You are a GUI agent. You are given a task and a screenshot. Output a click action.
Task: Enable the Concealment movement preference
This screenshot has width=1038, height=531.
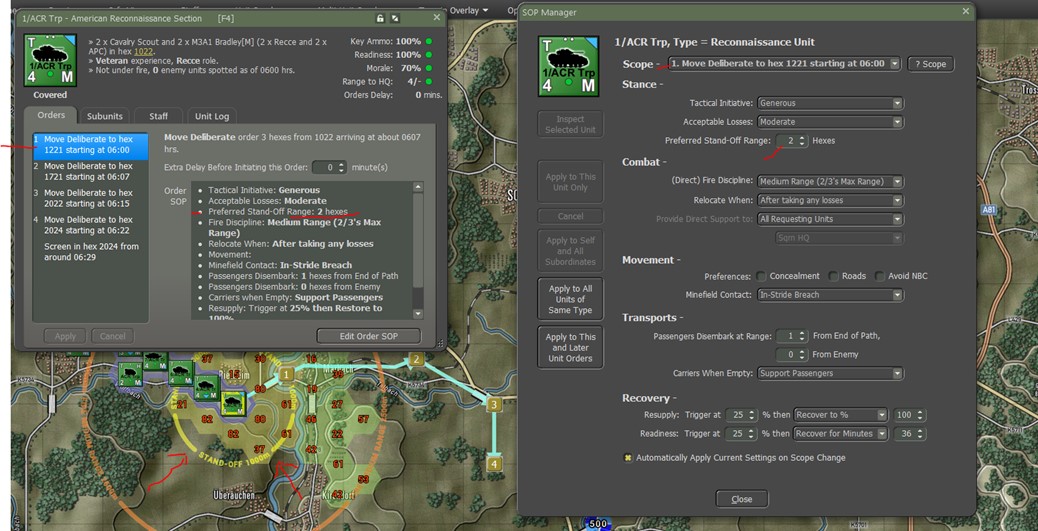pyautogui.click(x=761, y=276)
